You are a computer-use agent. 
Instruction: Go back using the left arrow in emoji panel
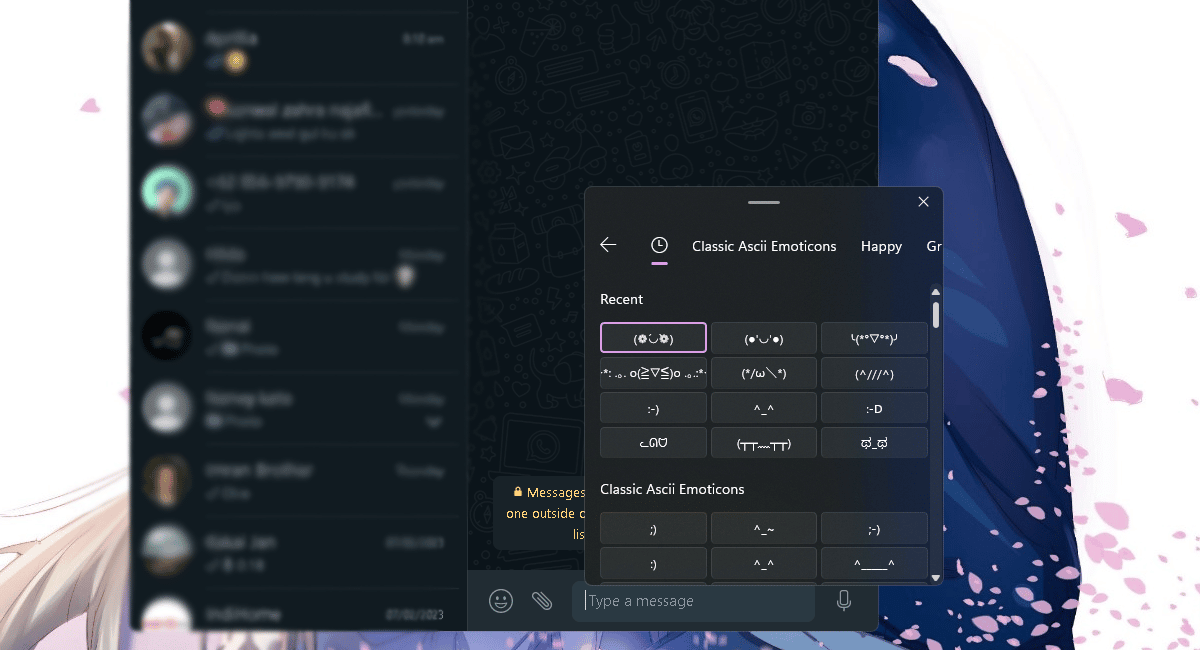608,245
